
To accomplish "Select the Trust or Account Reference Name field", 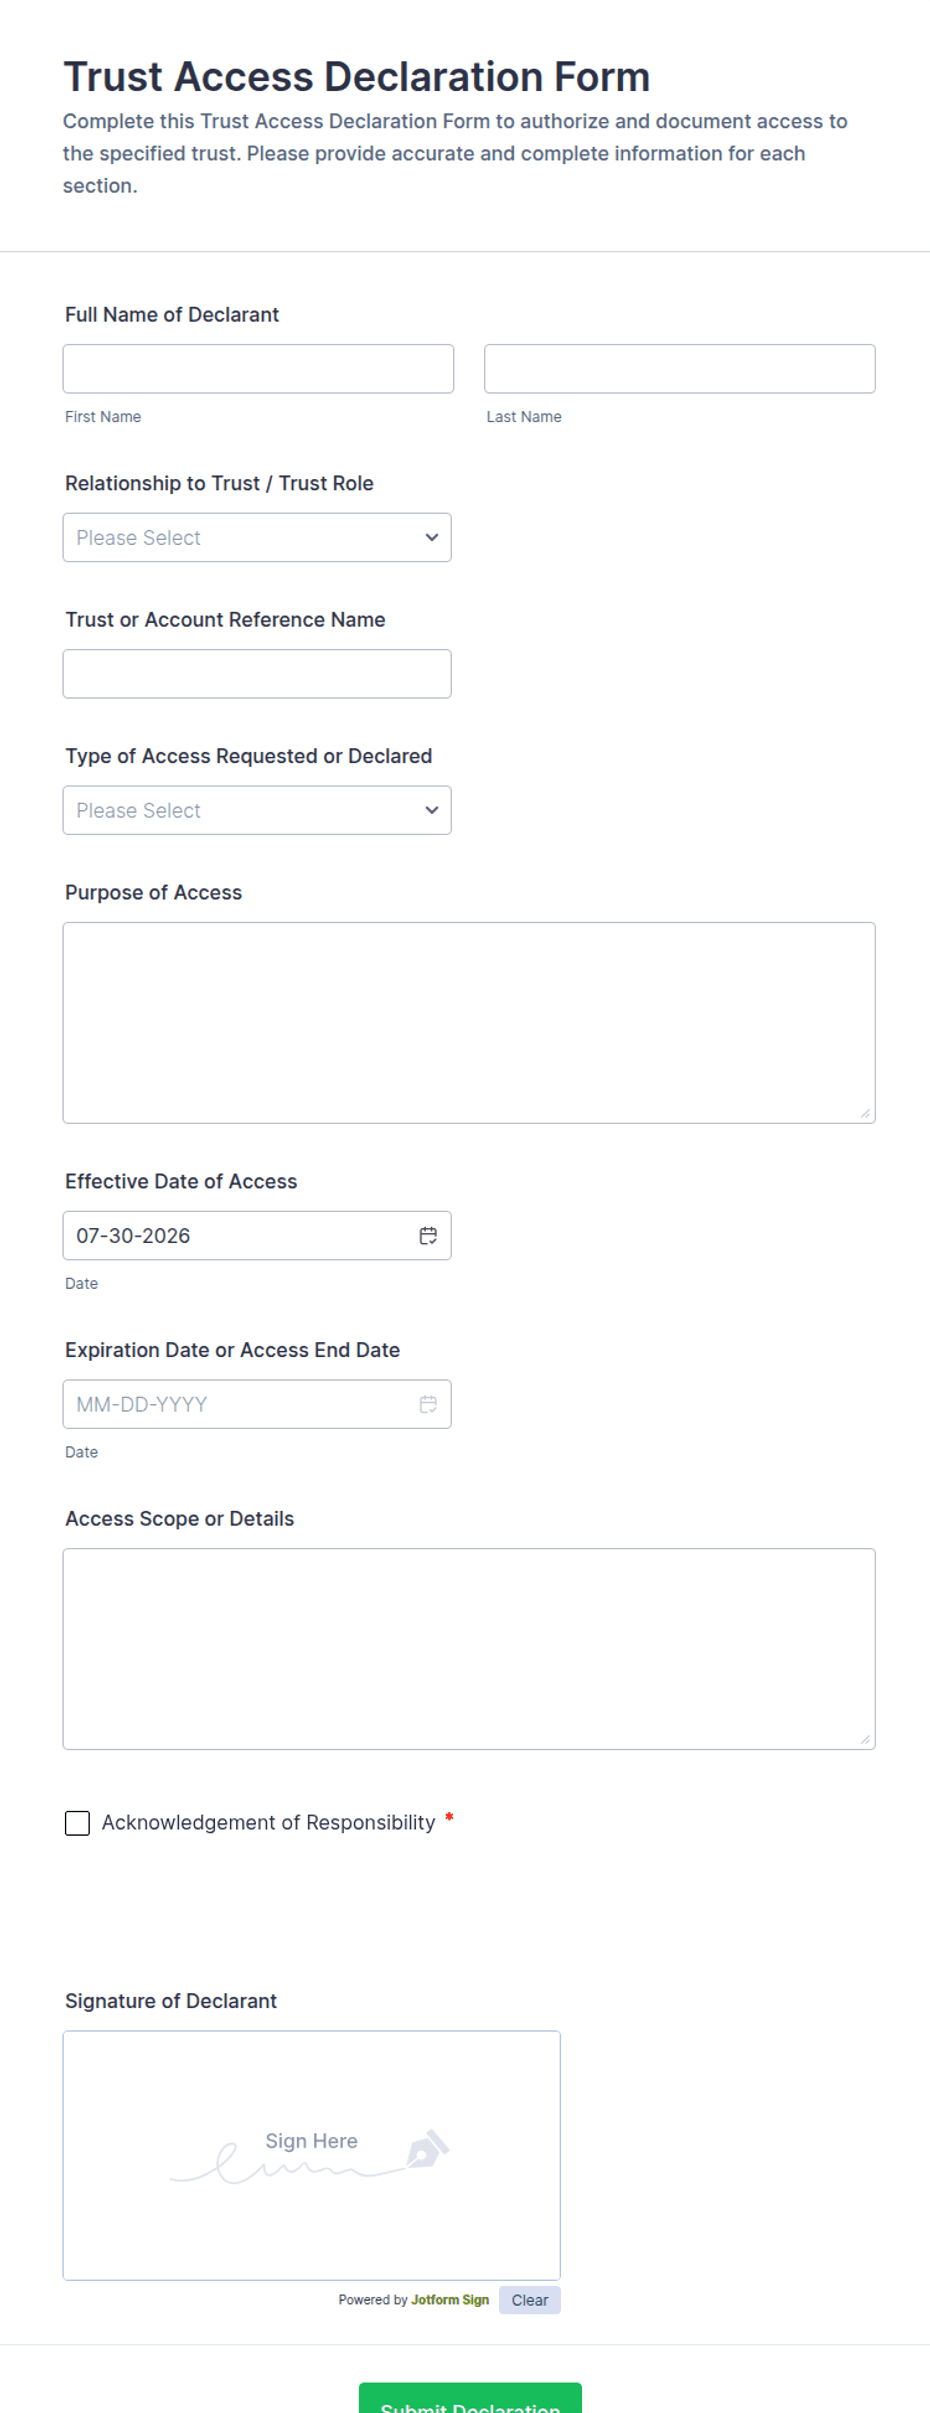I will [257, 674].
